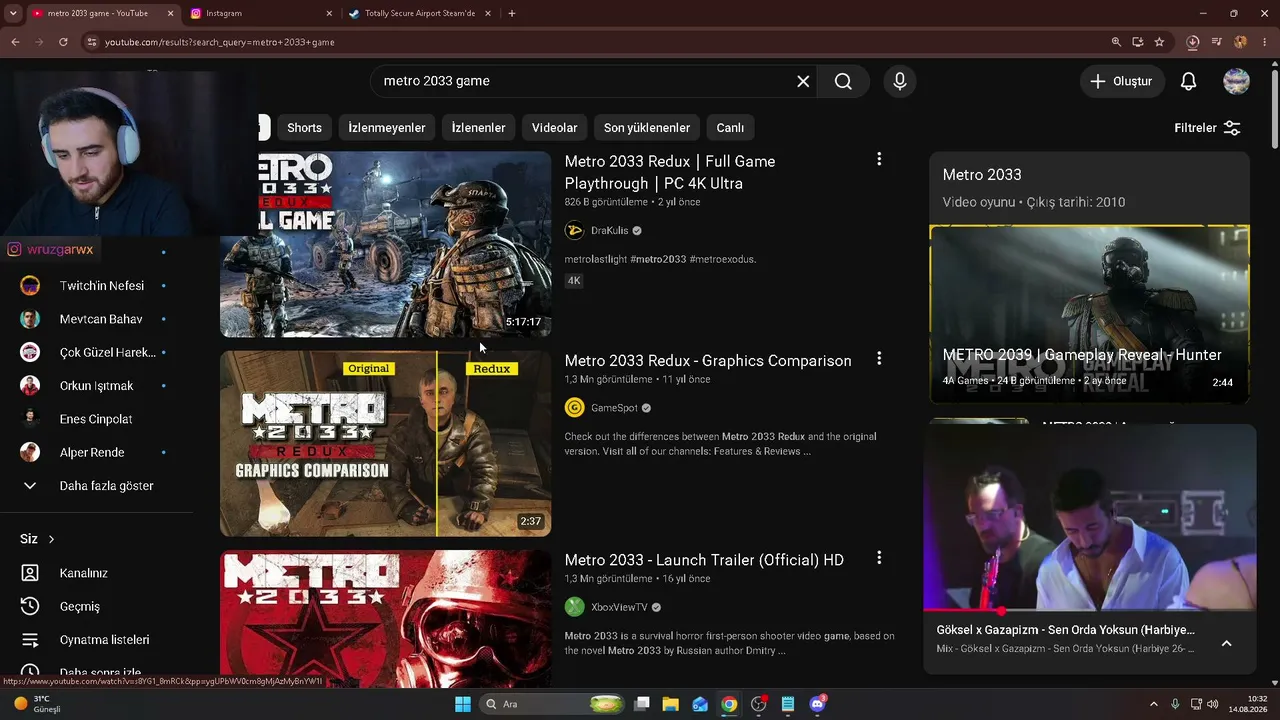Open Metro 2033 - Launch Trailer title

click(704, 560)
